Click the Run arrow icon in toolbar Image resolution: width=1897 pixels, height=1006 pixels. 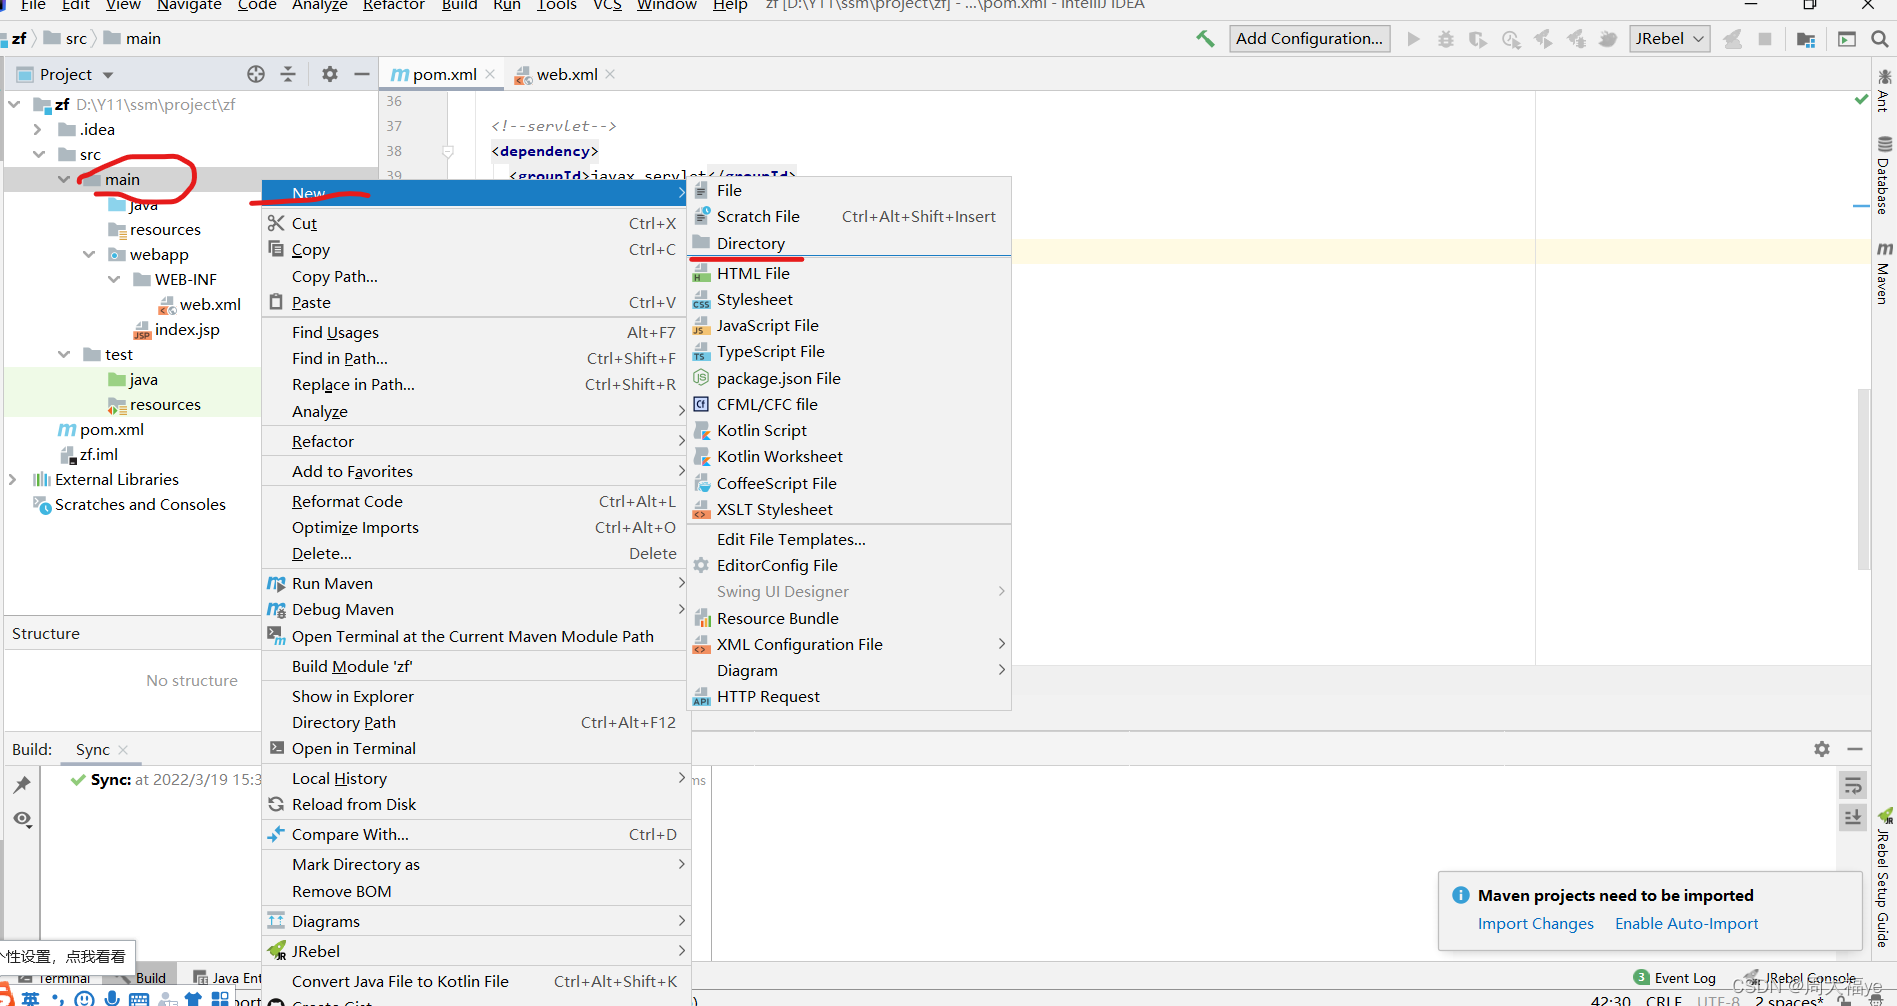coord(1413,39)
